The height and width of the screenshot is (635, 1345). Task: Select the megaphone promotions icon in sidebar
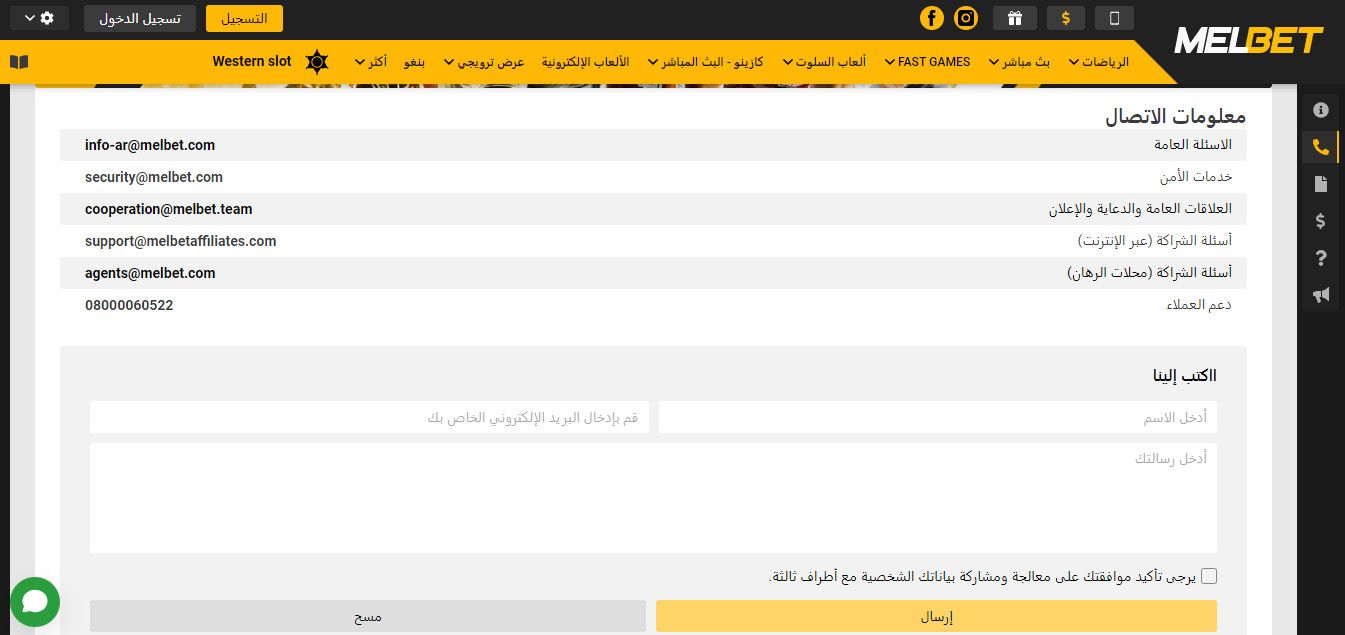(1320, 294)
